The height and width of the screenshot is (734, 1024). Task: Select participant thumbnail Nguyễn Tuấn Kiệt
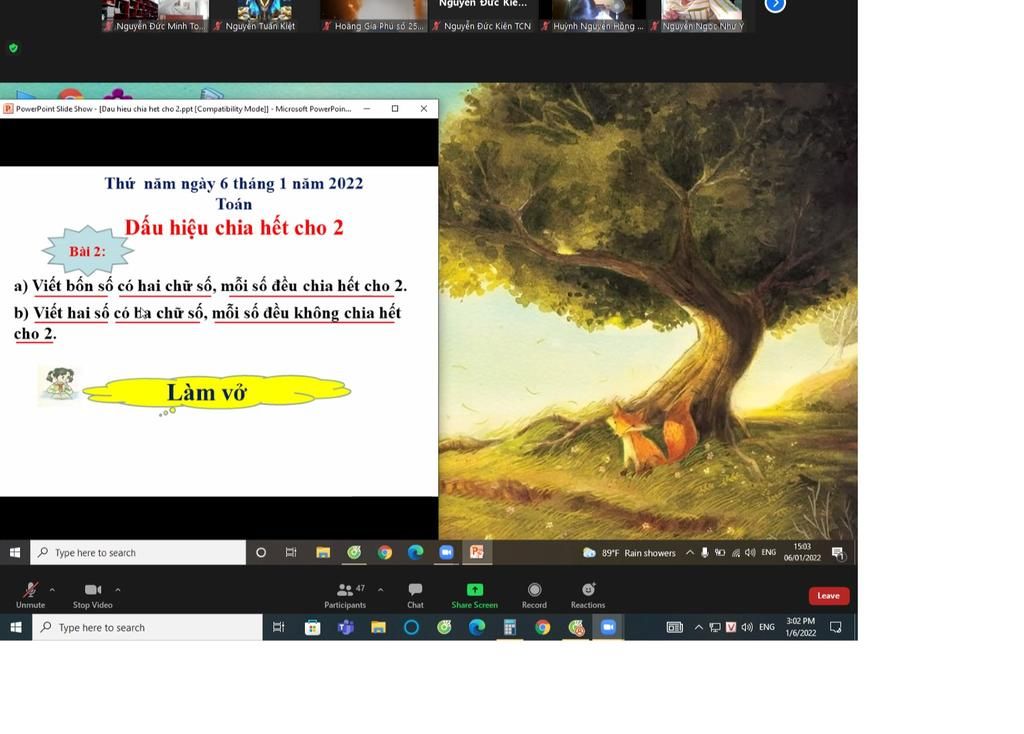point(264,16)
